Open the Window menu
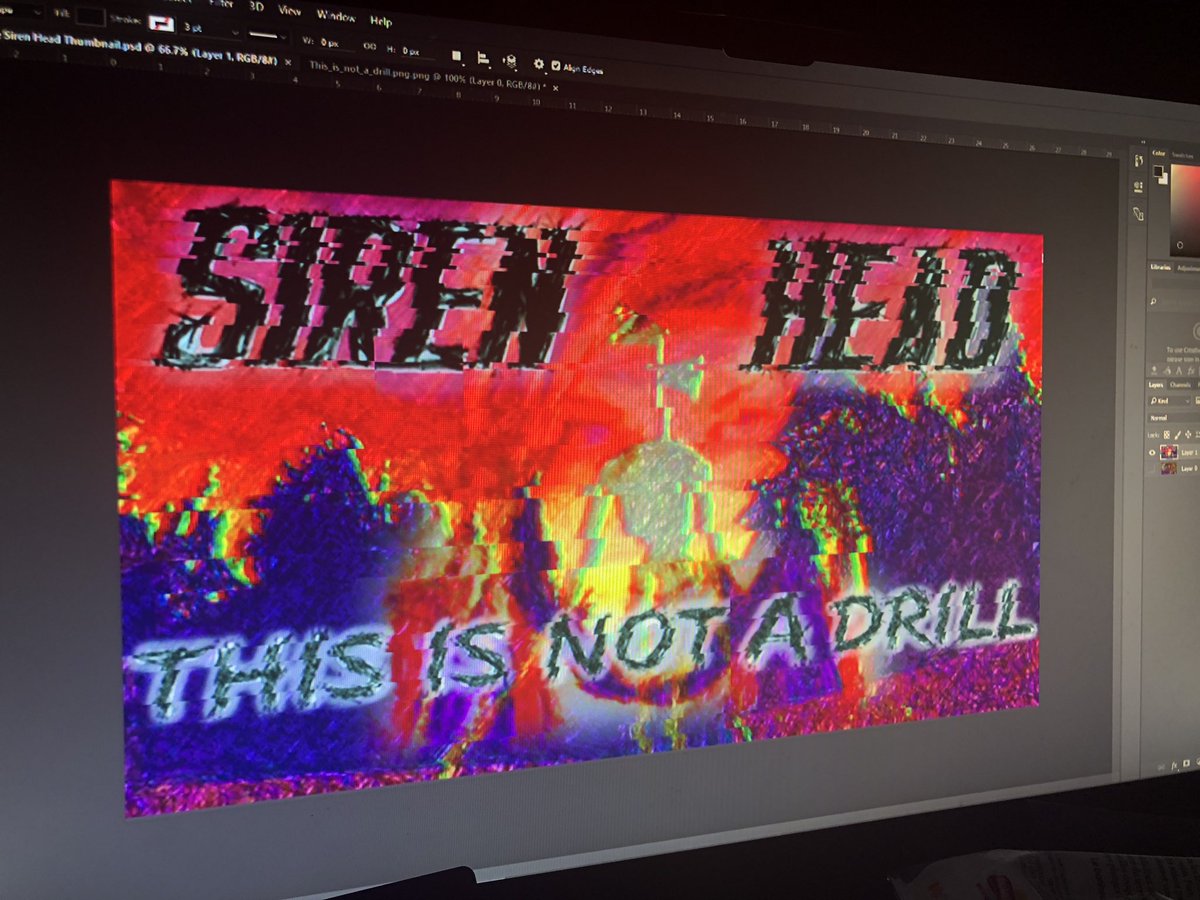 coord(336,16)
